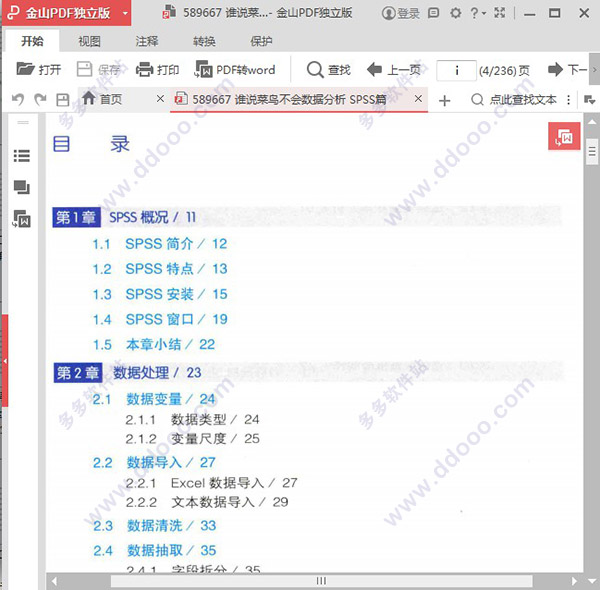The height and width of the screenshot is (590, 600).
Task: Click the 点此查找文本 search box
Action: click(514, 99)
